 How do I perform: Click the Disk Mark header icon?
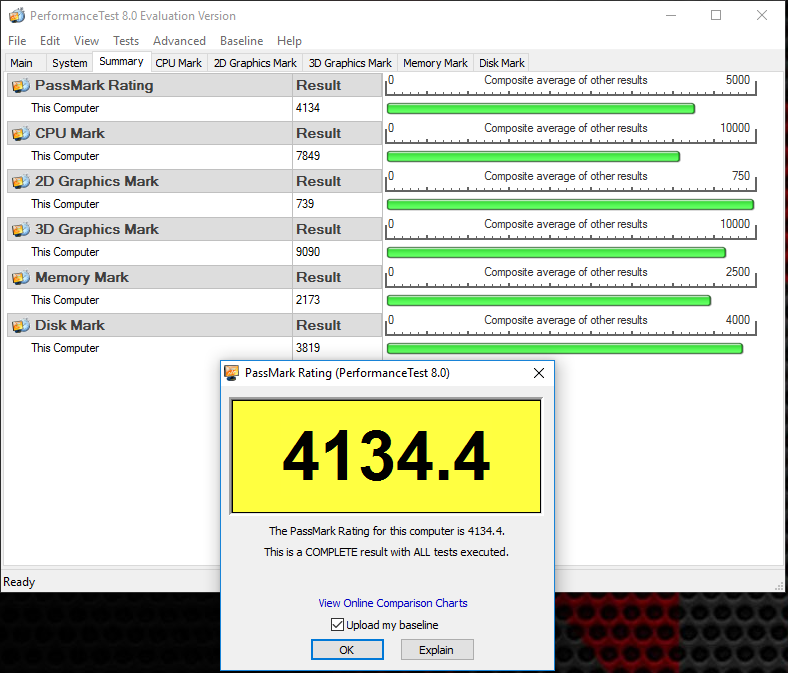coord(21,326)
